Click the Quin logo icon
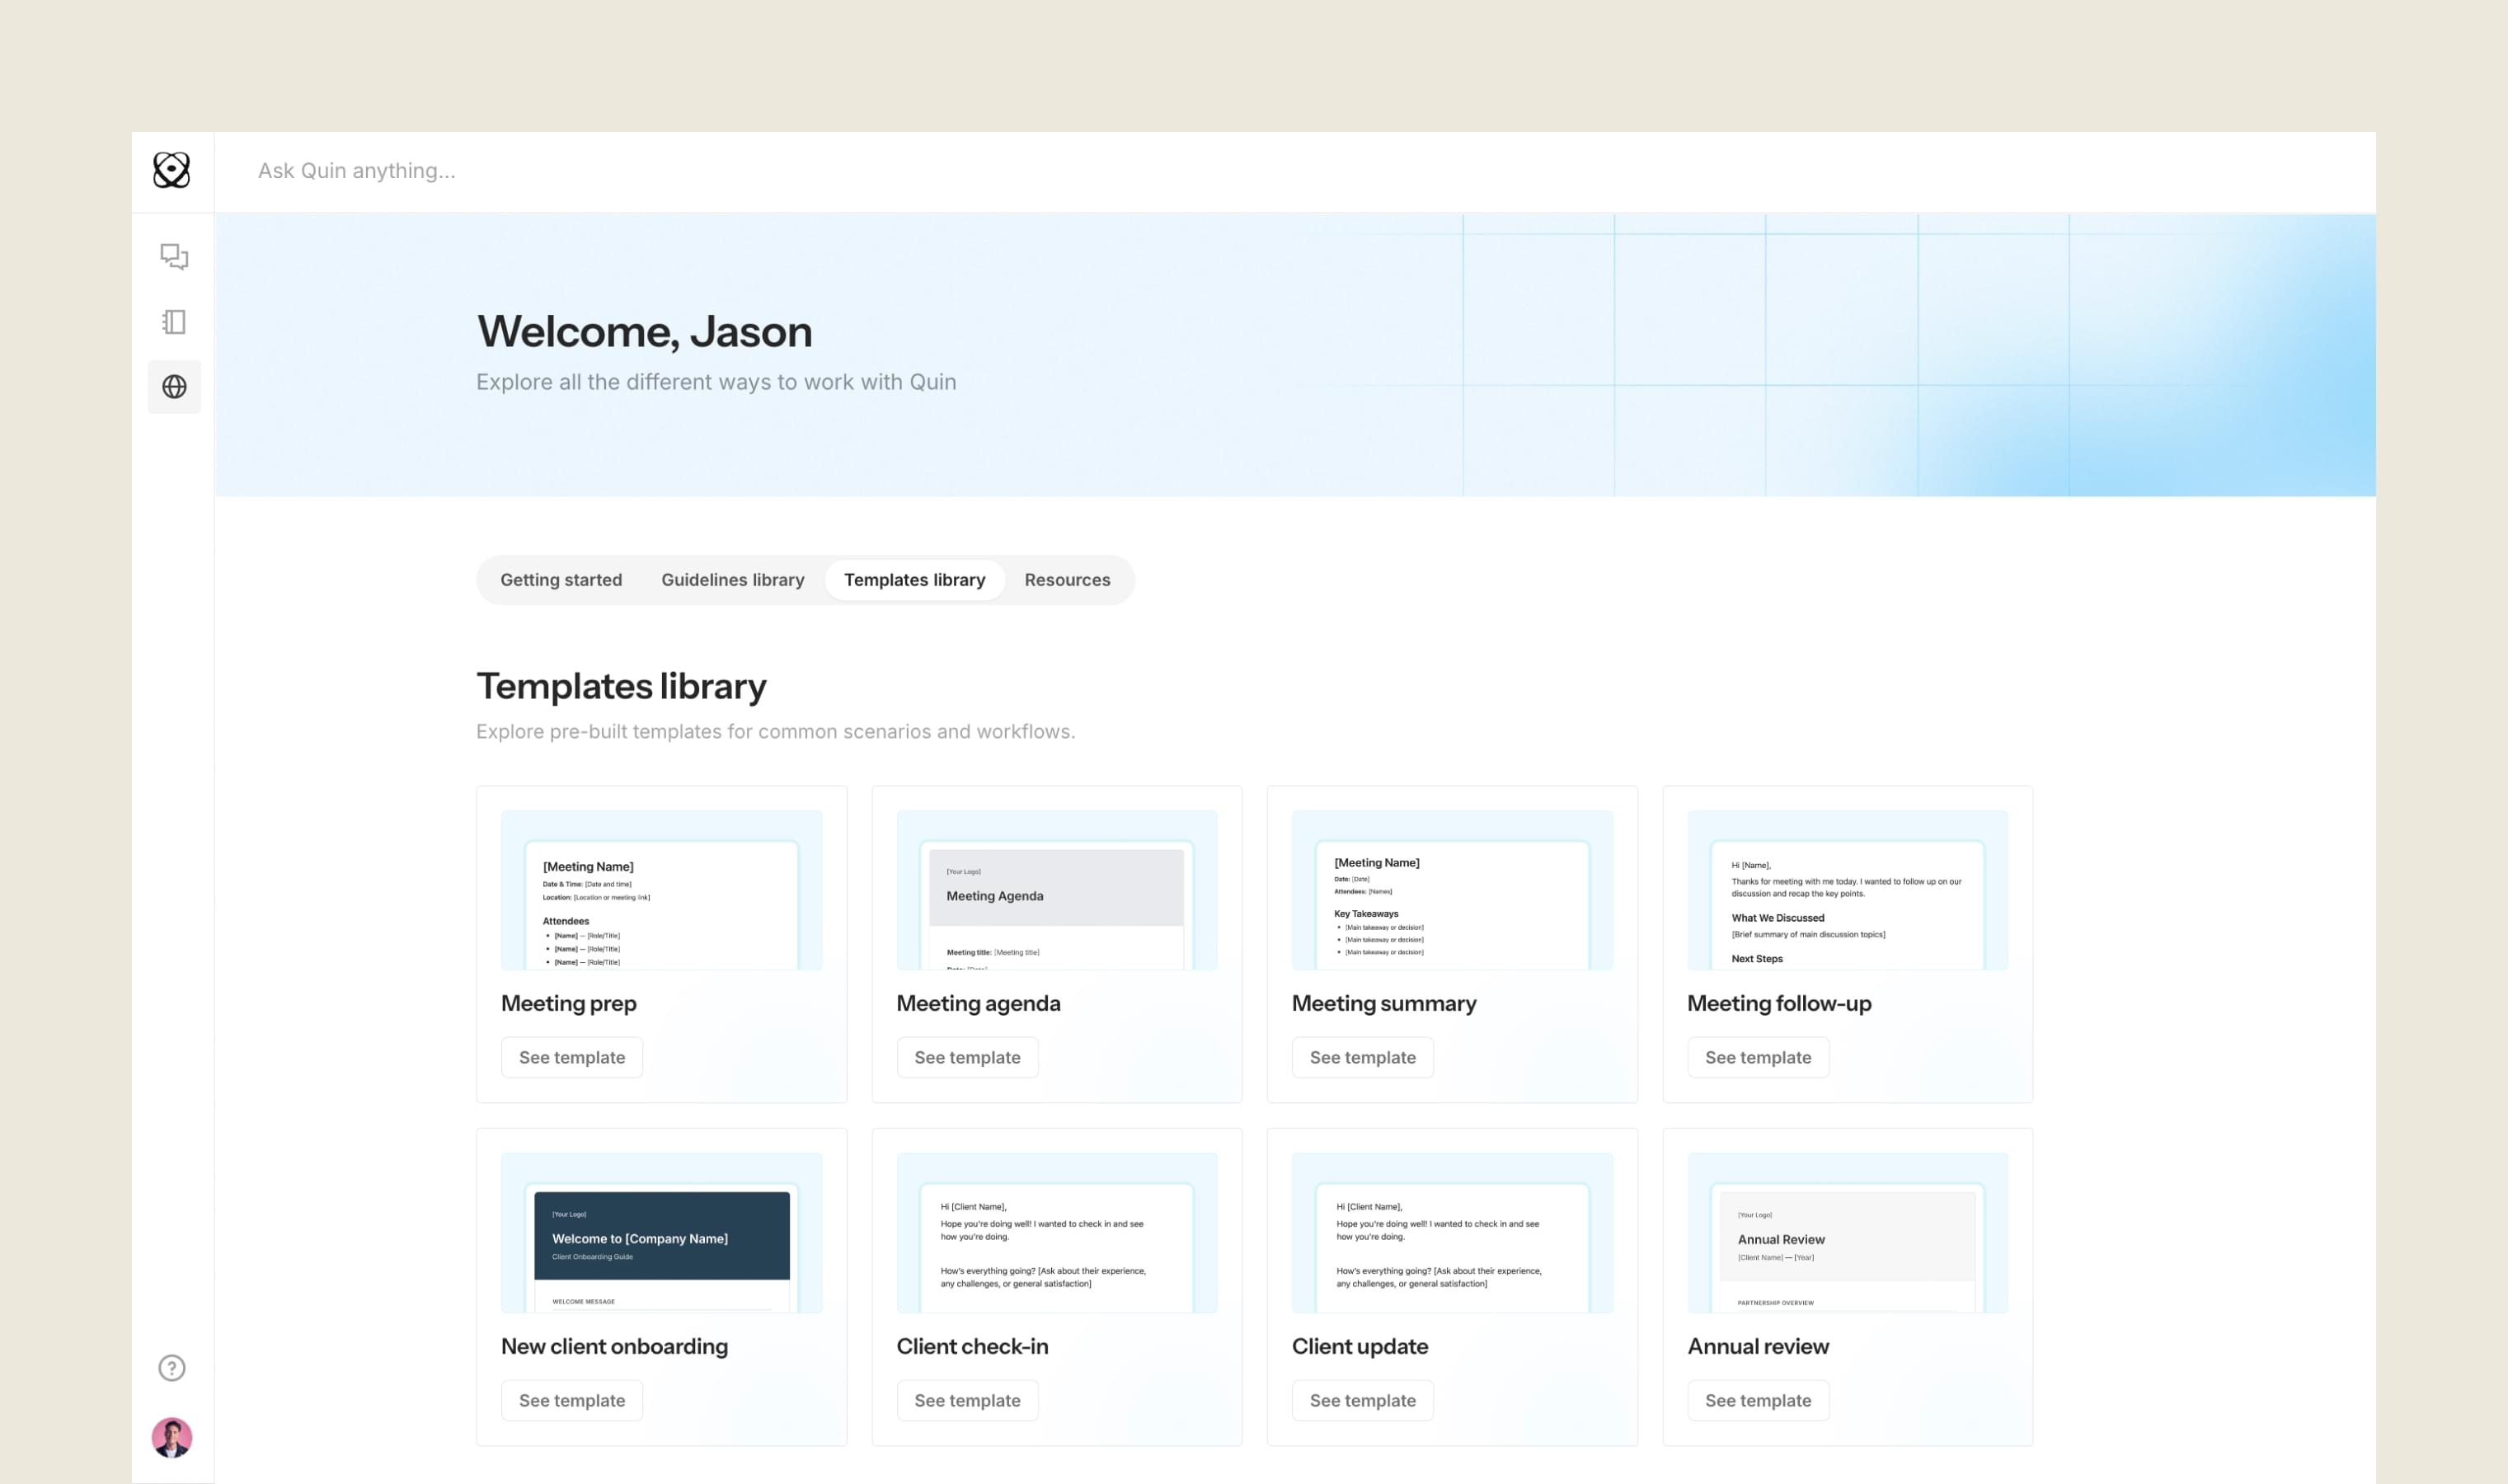Screen dimensions: 2508x1484 click(x=171, y=170)
